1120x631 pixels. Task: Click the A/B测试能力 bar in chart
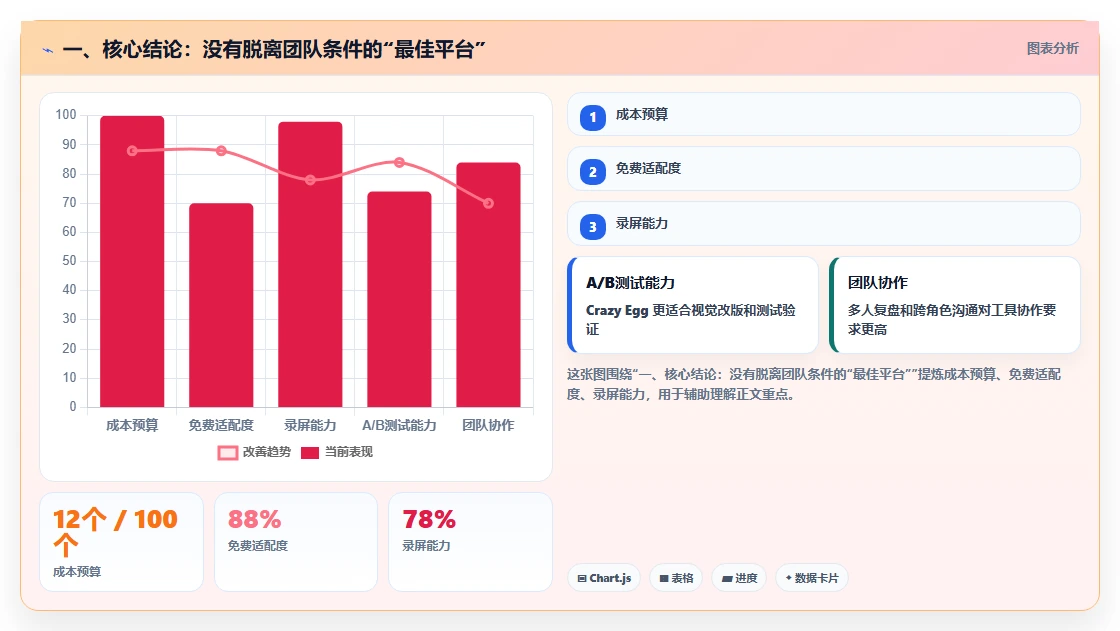point(399,299)
